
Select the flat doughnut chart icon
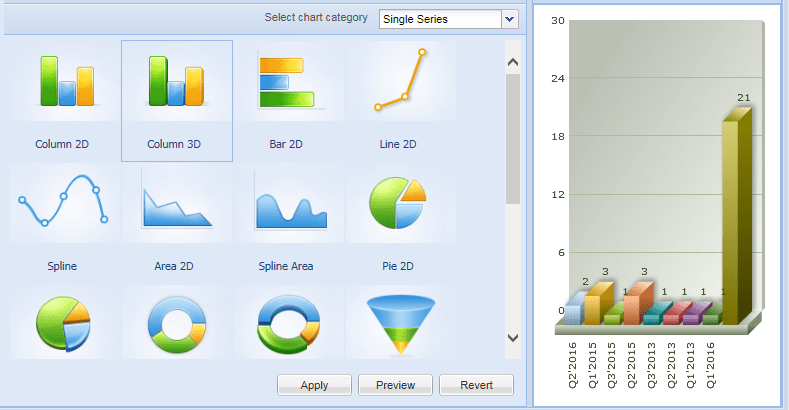(177, 323)
